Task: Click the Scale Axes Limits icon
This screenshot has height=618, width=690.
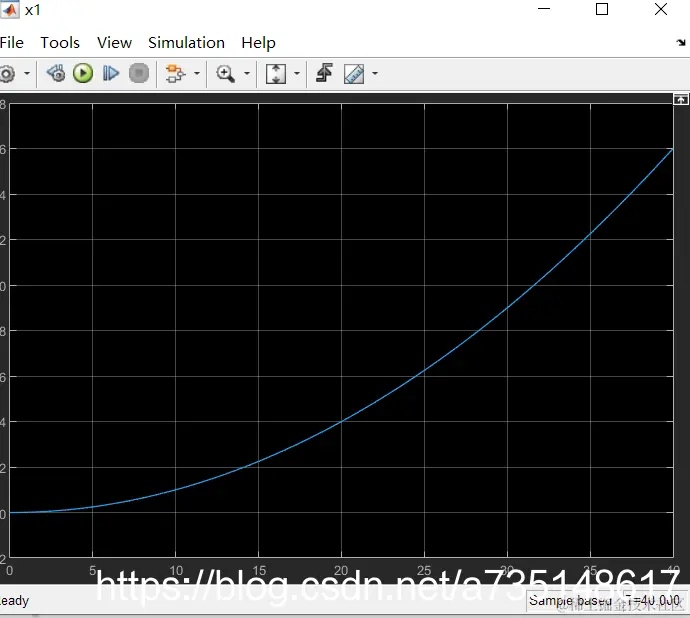Action: (276, 74)
